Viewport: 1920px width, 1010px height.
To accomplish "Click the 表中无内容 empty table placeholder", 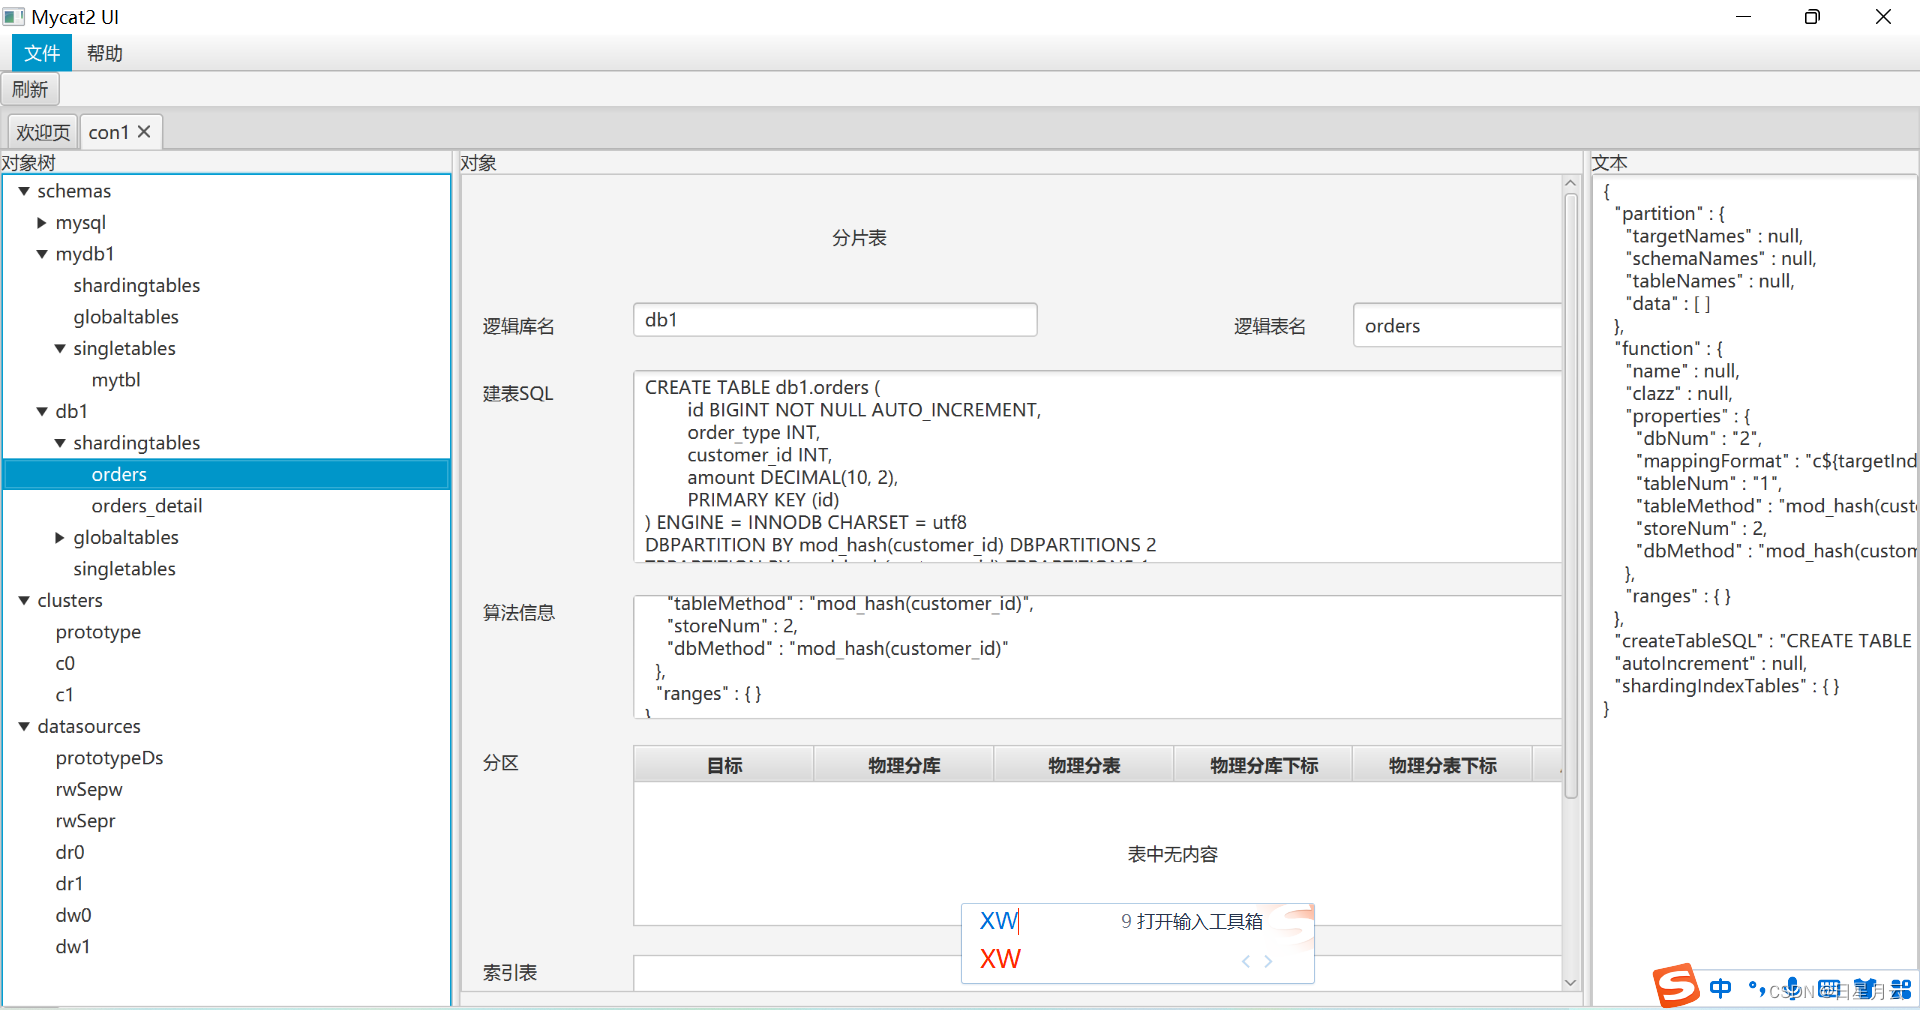I will click(1172, 854).
